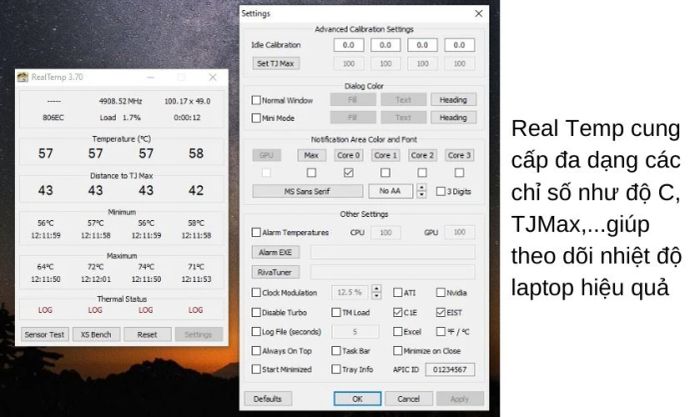The width and height of the screenshot is (700, 417).
Task: Enable the Nvidia checkbox
Action: point(441,292)
